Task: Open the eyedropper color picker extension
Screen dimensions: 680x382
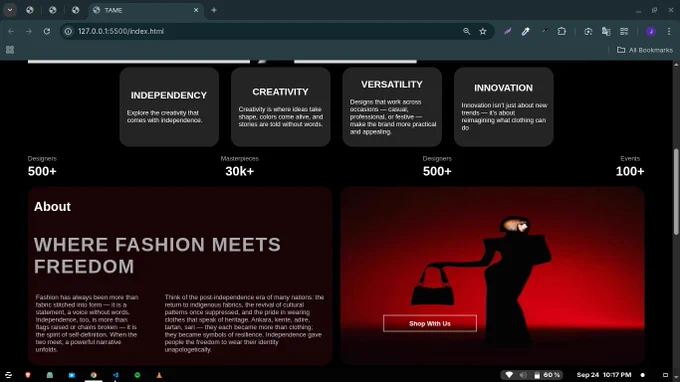Action: coord(526,31)
